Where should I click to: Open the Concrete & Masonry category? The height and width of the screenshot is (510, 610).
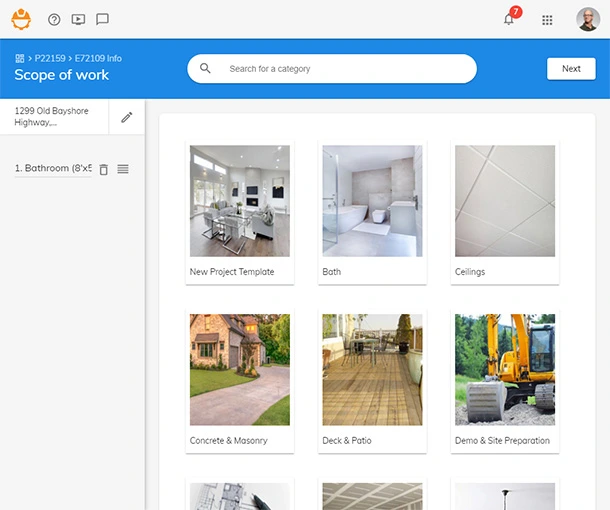(x=240, y=381)
